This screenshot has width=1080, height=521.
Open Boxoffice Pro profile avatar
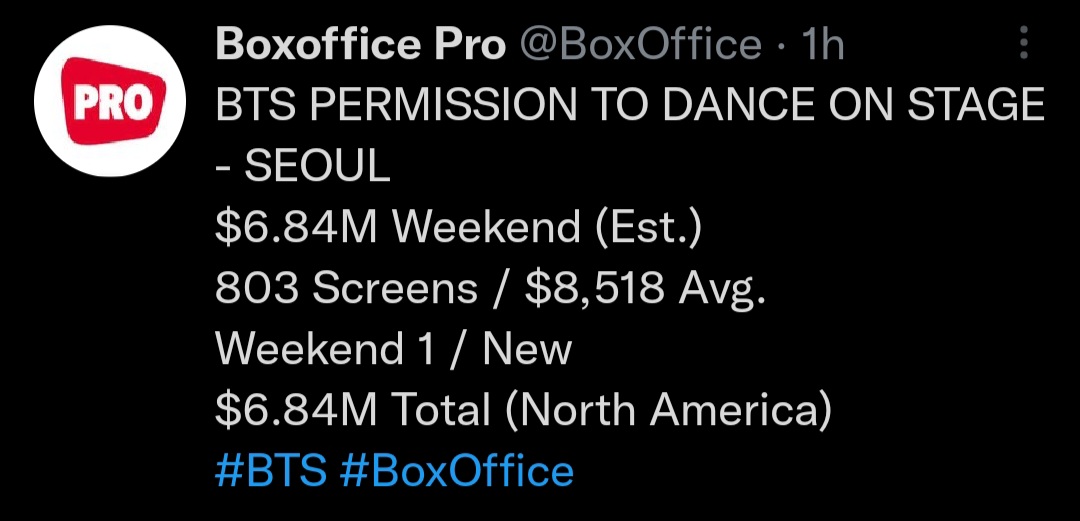110,101
